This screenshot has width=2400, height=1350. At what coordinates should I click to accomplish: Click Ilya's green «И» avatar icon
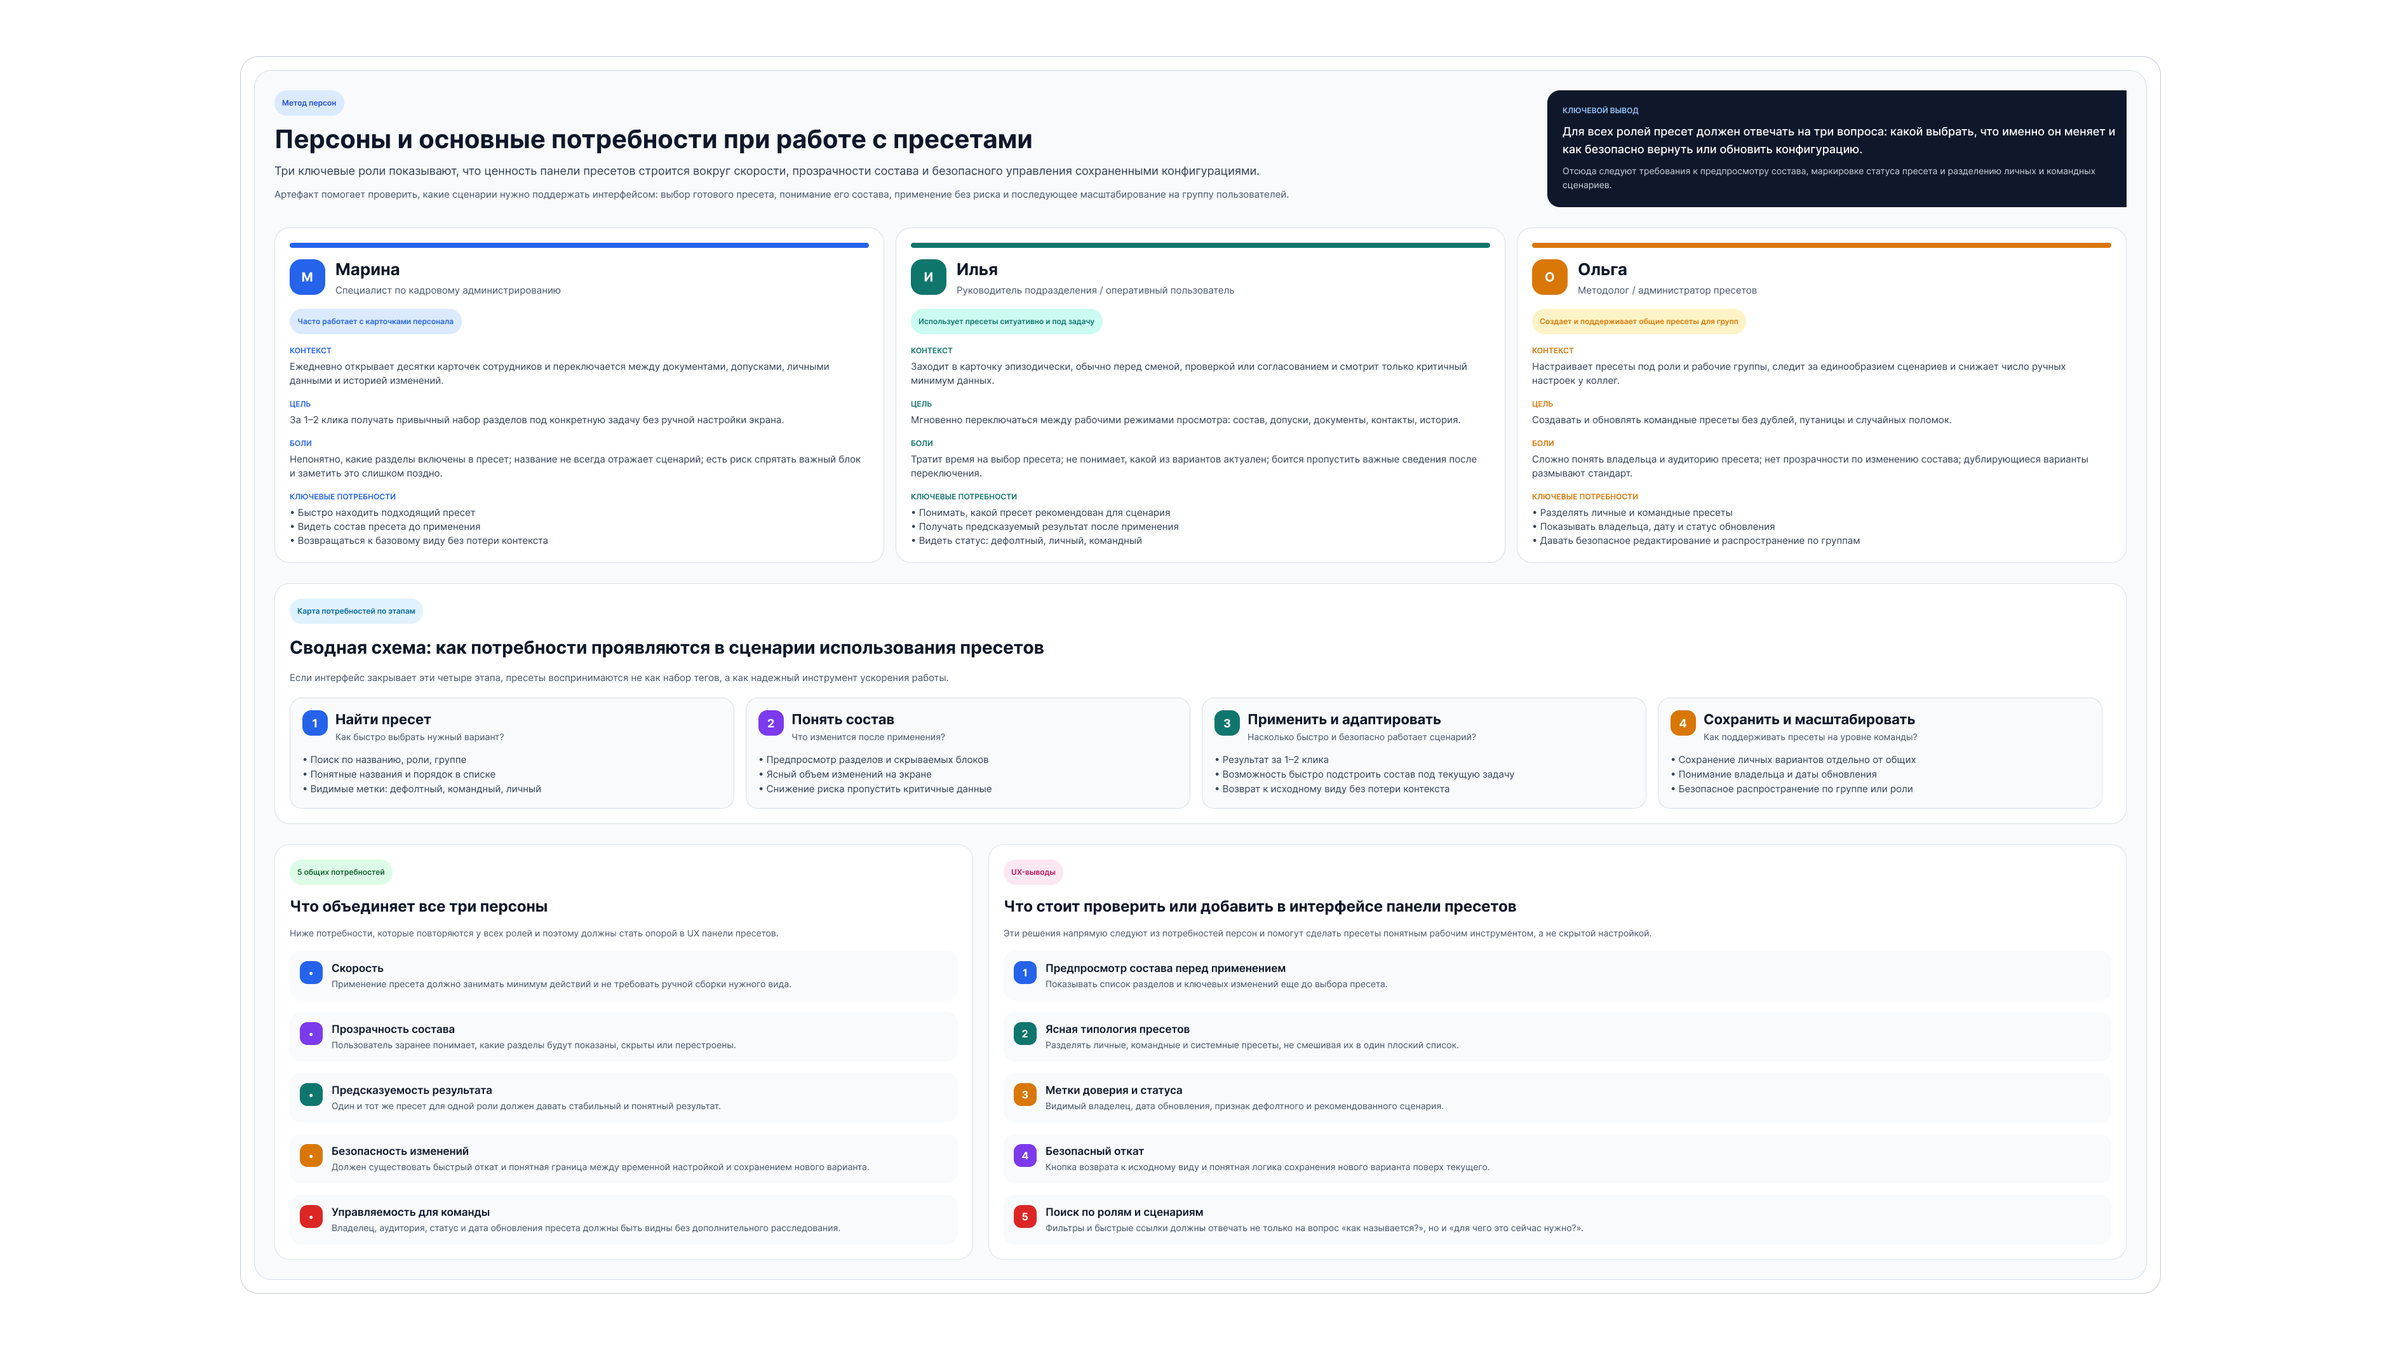pyautogui.click(x=928, y=277)
